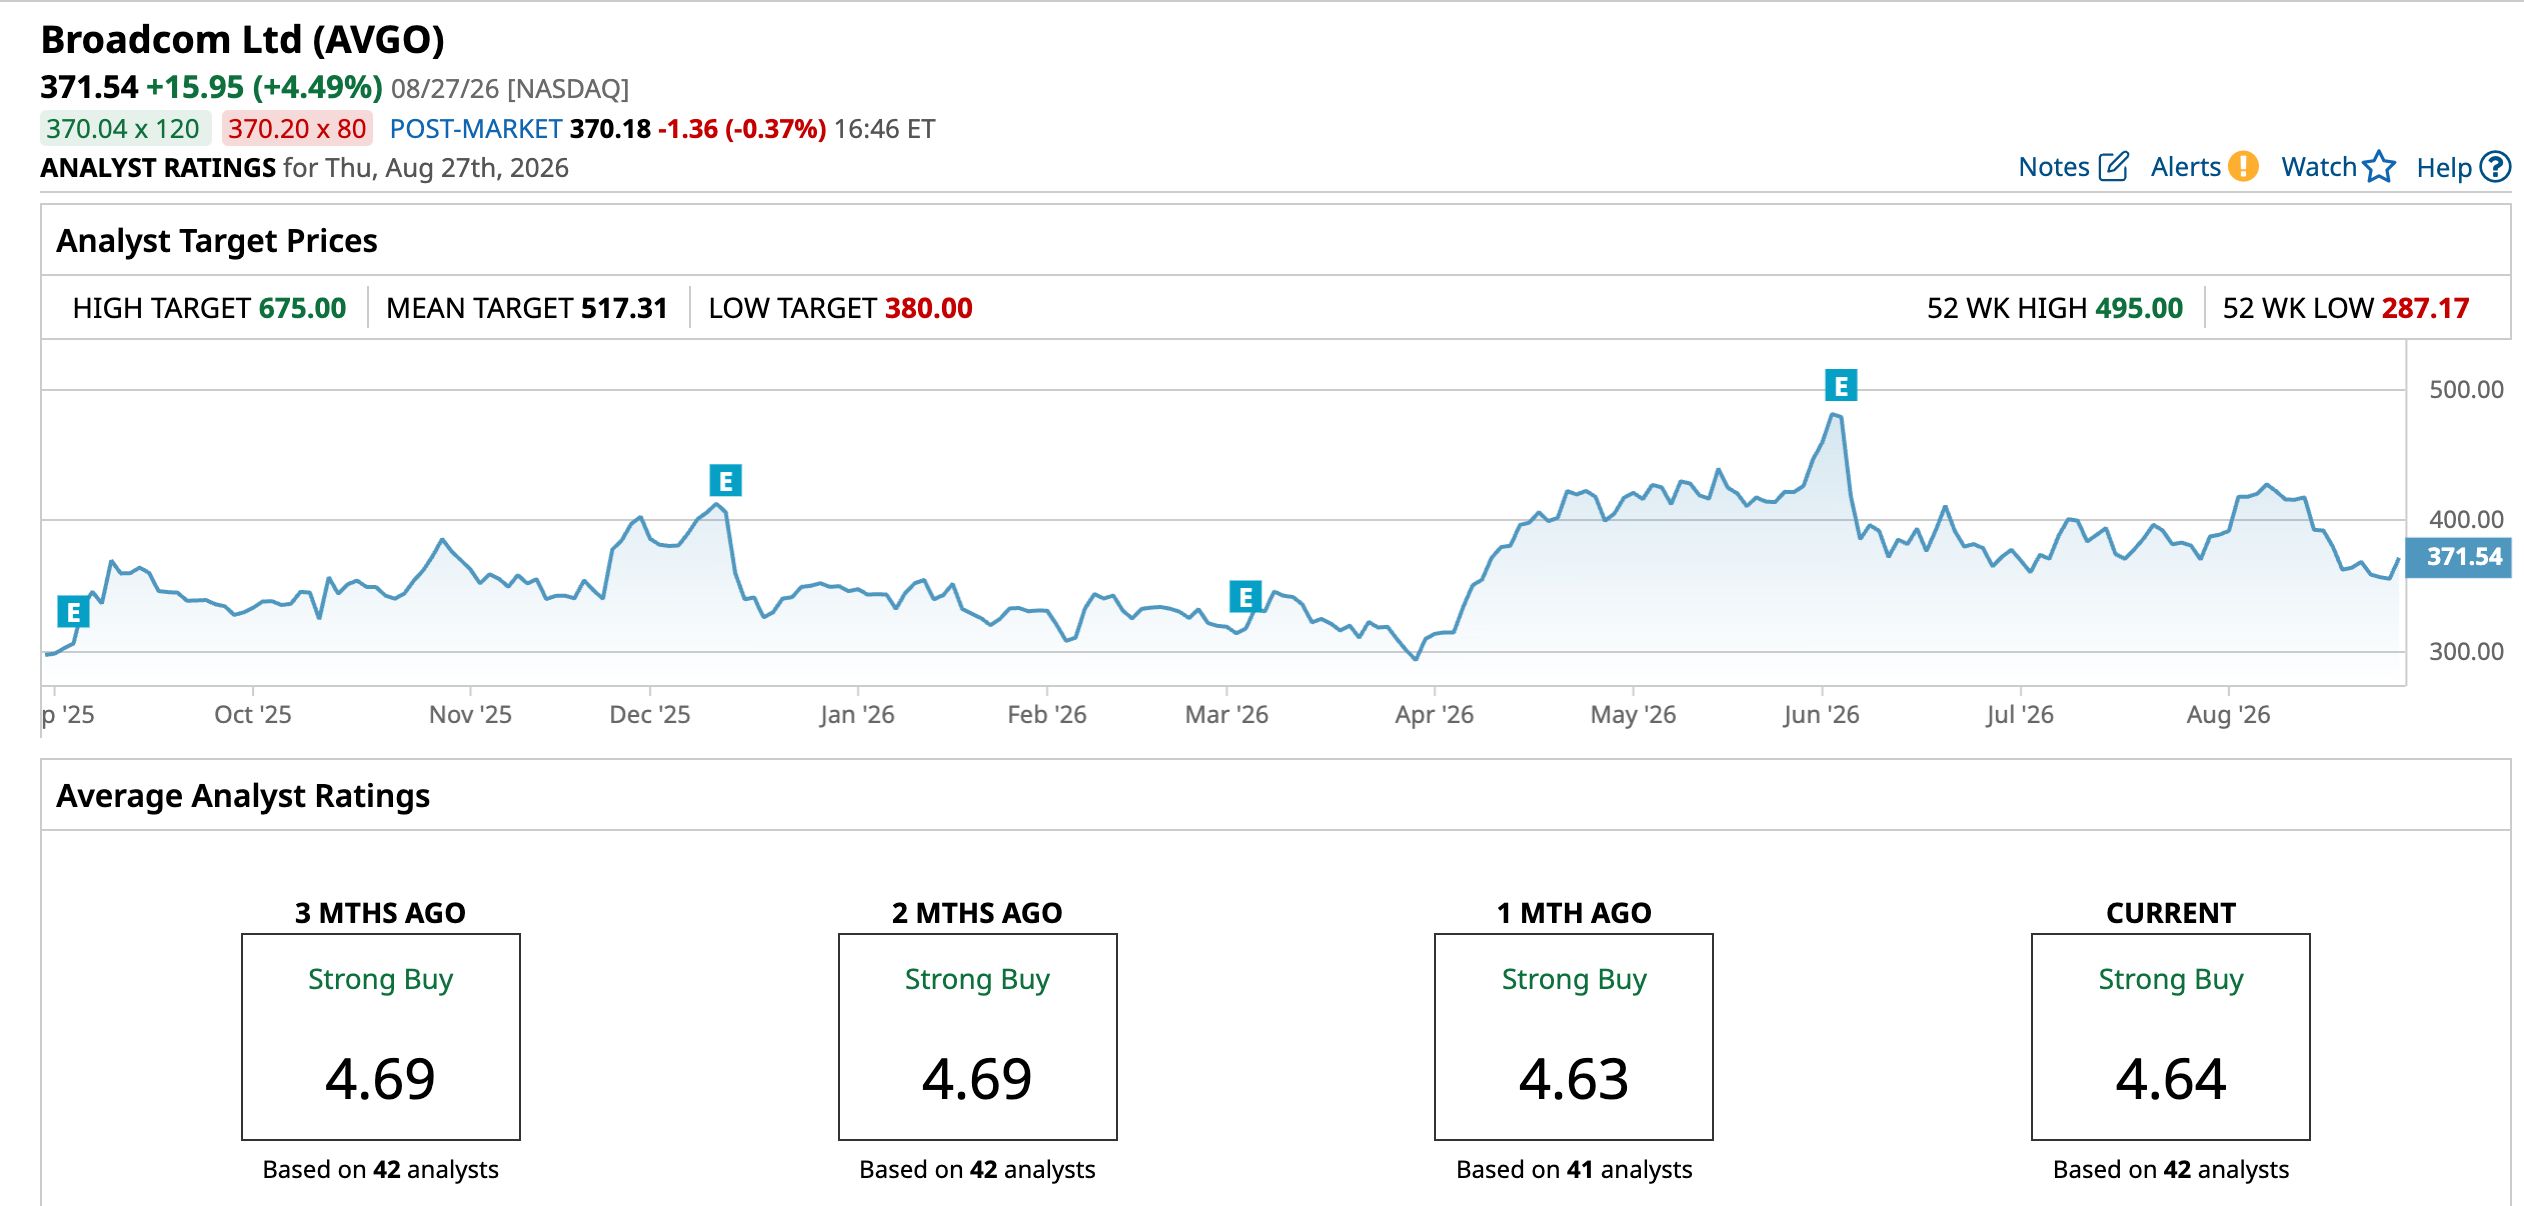Click the CURRENT label

[x=2171, y=913]
